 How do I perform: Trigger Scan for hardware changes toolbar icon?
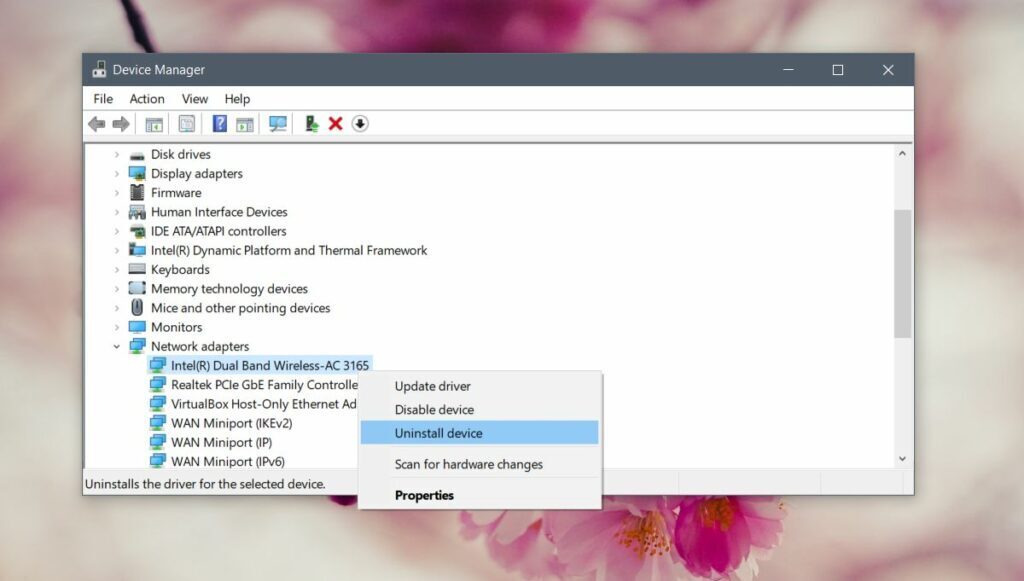pyautogui.click(x=277, y=123)
